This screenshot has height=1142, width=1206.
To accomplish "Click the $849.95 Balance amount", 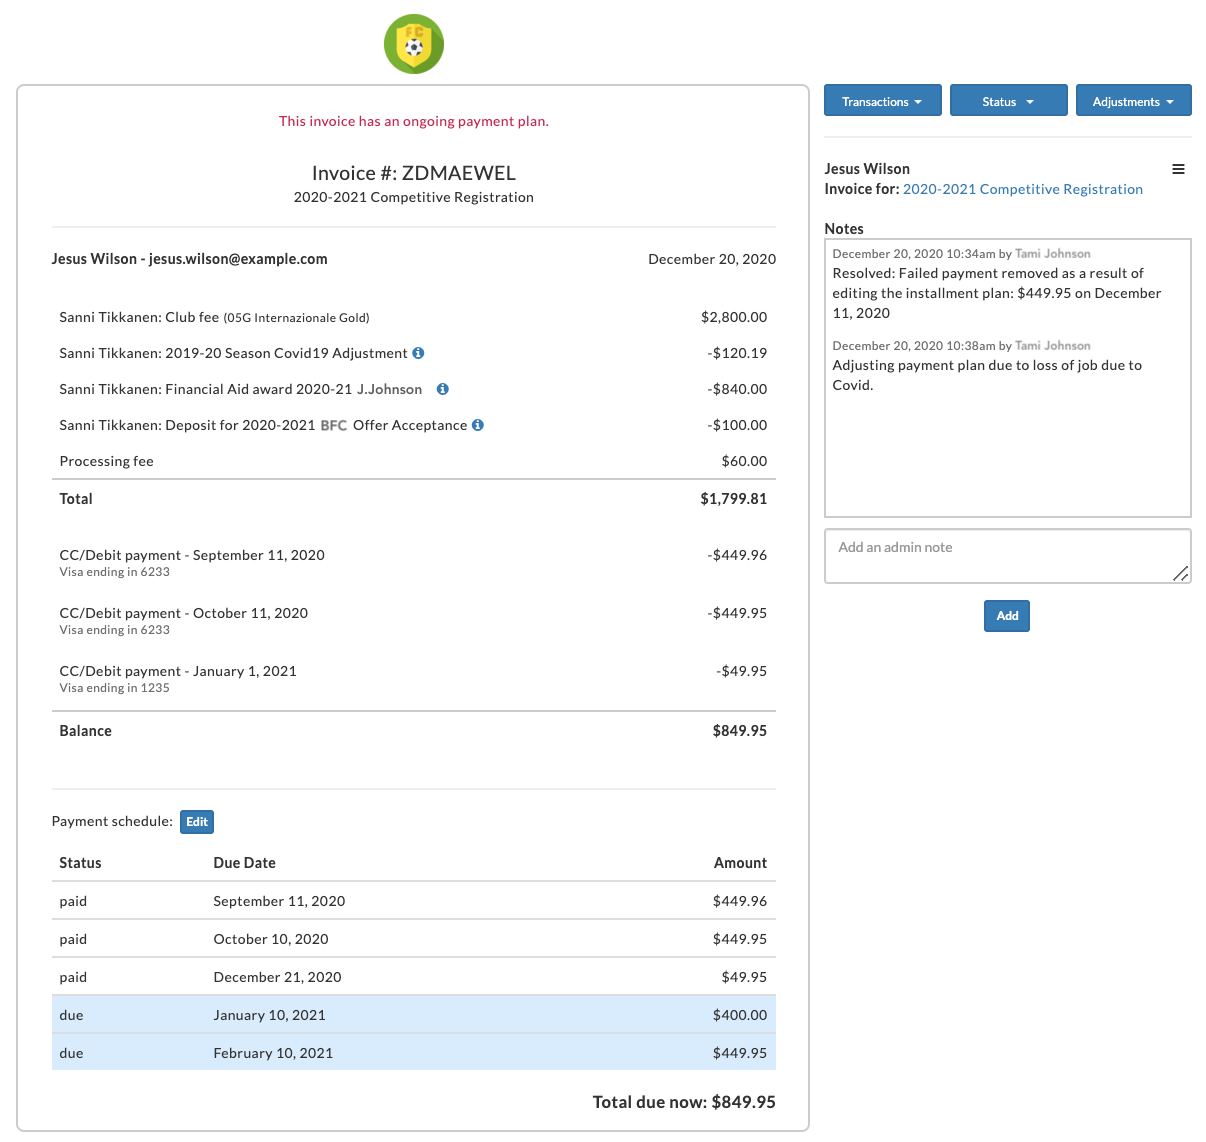I will click(x=740, y=731).
